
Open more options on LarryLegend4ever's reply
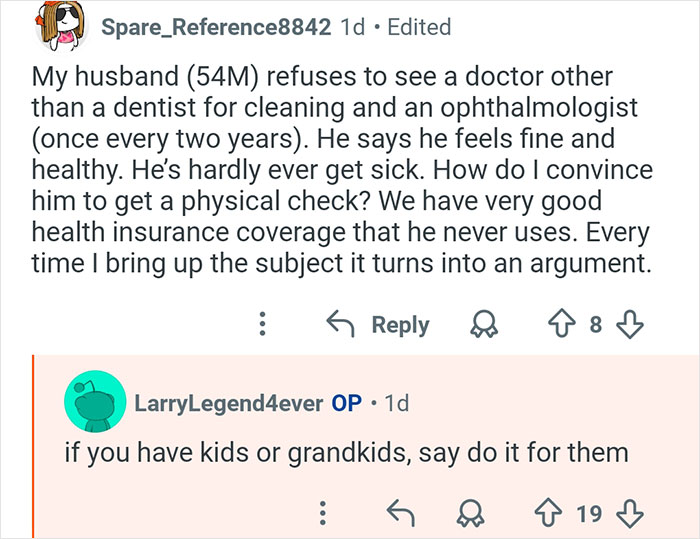pyautogui.click(x=322, y=514)
